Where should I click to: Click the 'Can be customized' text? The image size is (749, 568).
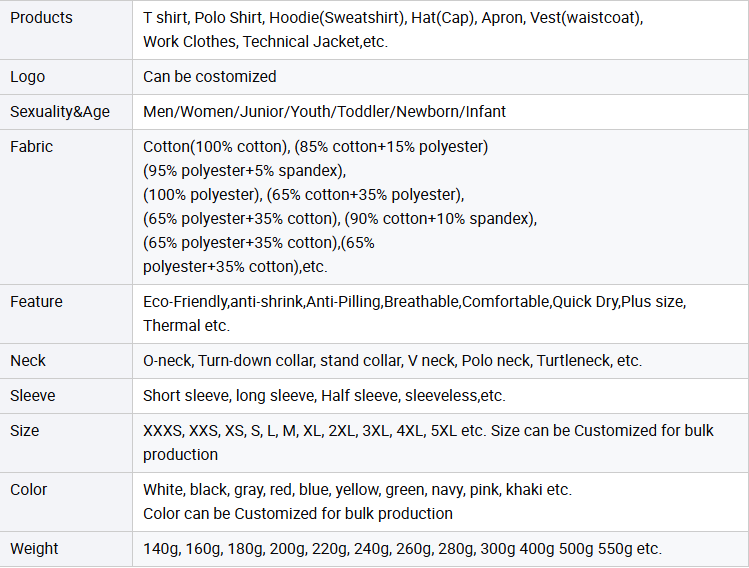(209, 77)
